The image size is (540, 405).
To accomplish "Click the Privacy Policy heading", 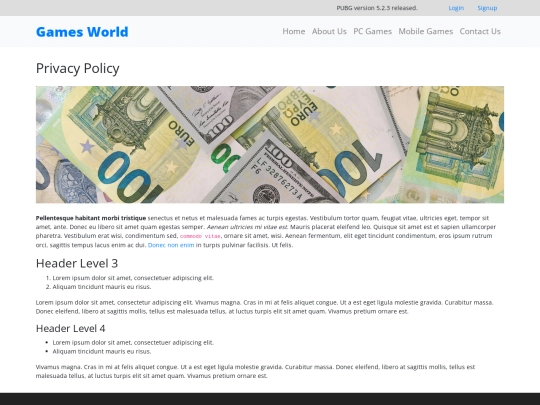I will tap(77, 68).
